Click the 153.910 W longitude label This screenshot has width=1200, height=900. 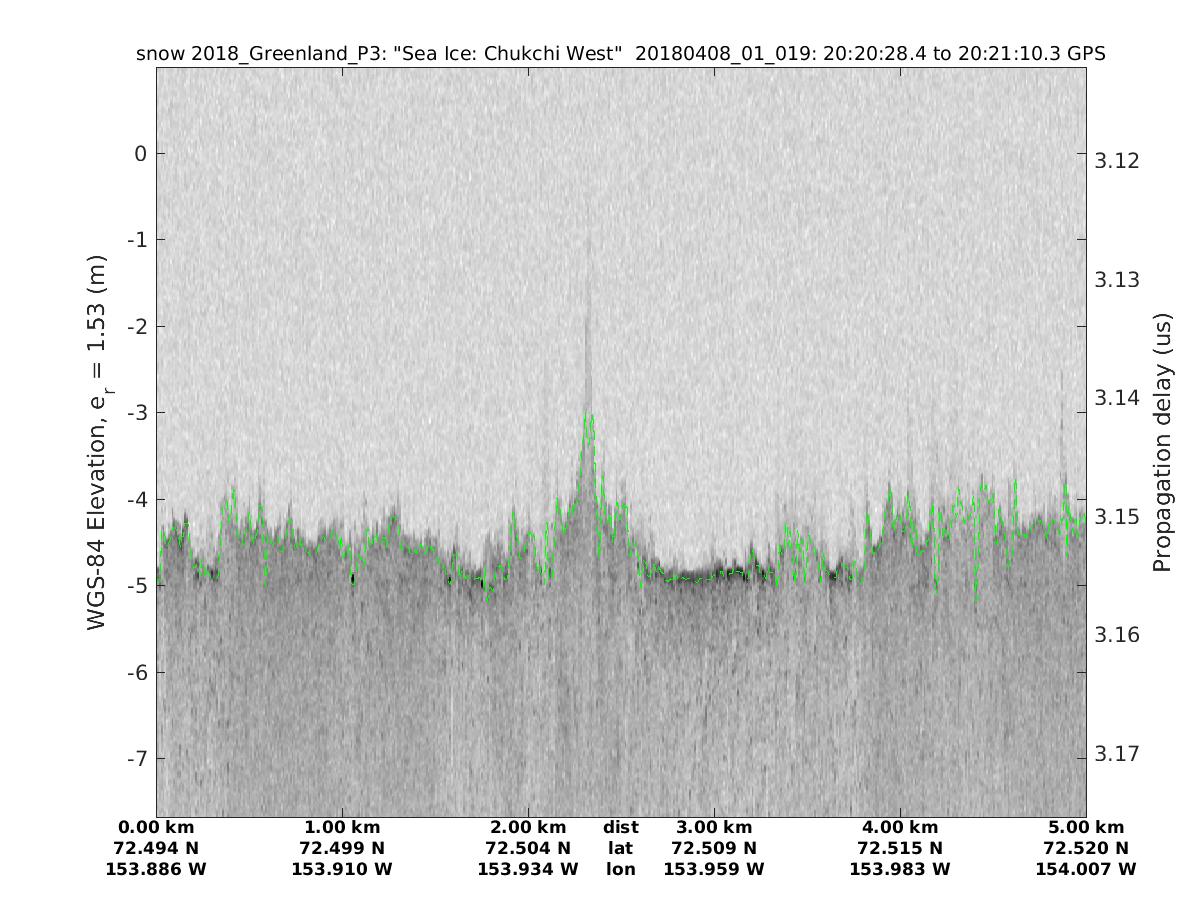tap(342, 870)
